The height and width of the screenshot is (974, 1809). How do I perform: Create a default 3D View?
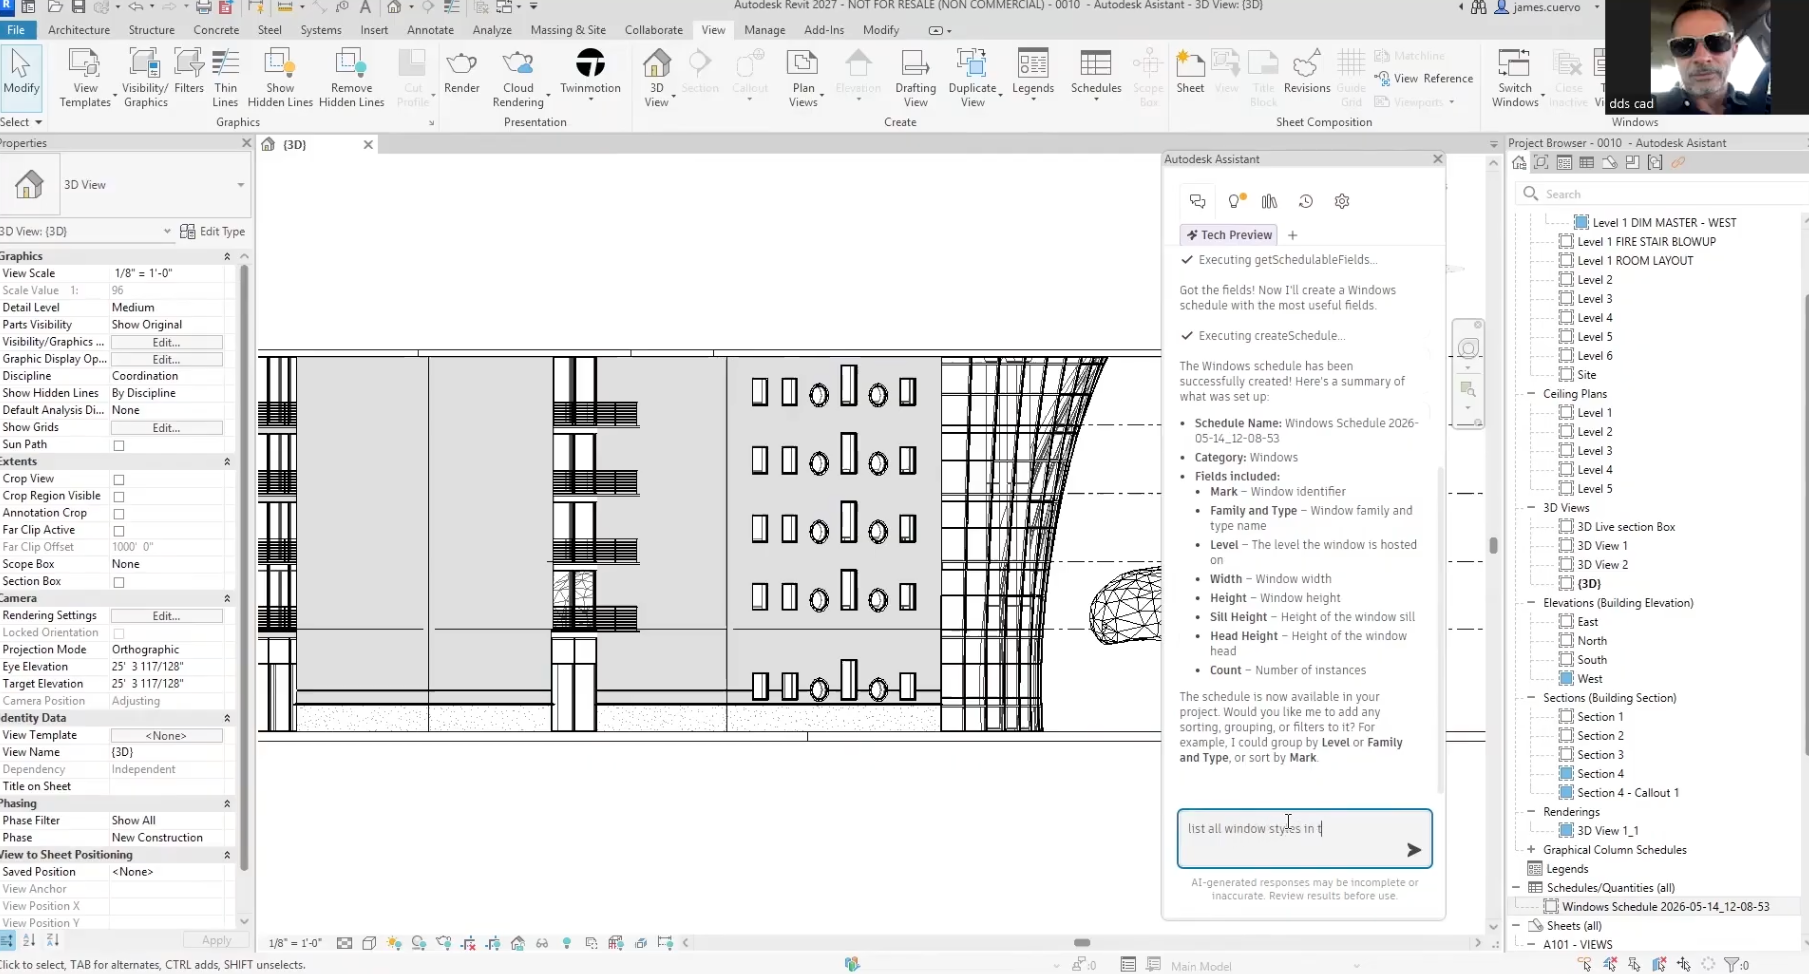[x=657, y=77]
